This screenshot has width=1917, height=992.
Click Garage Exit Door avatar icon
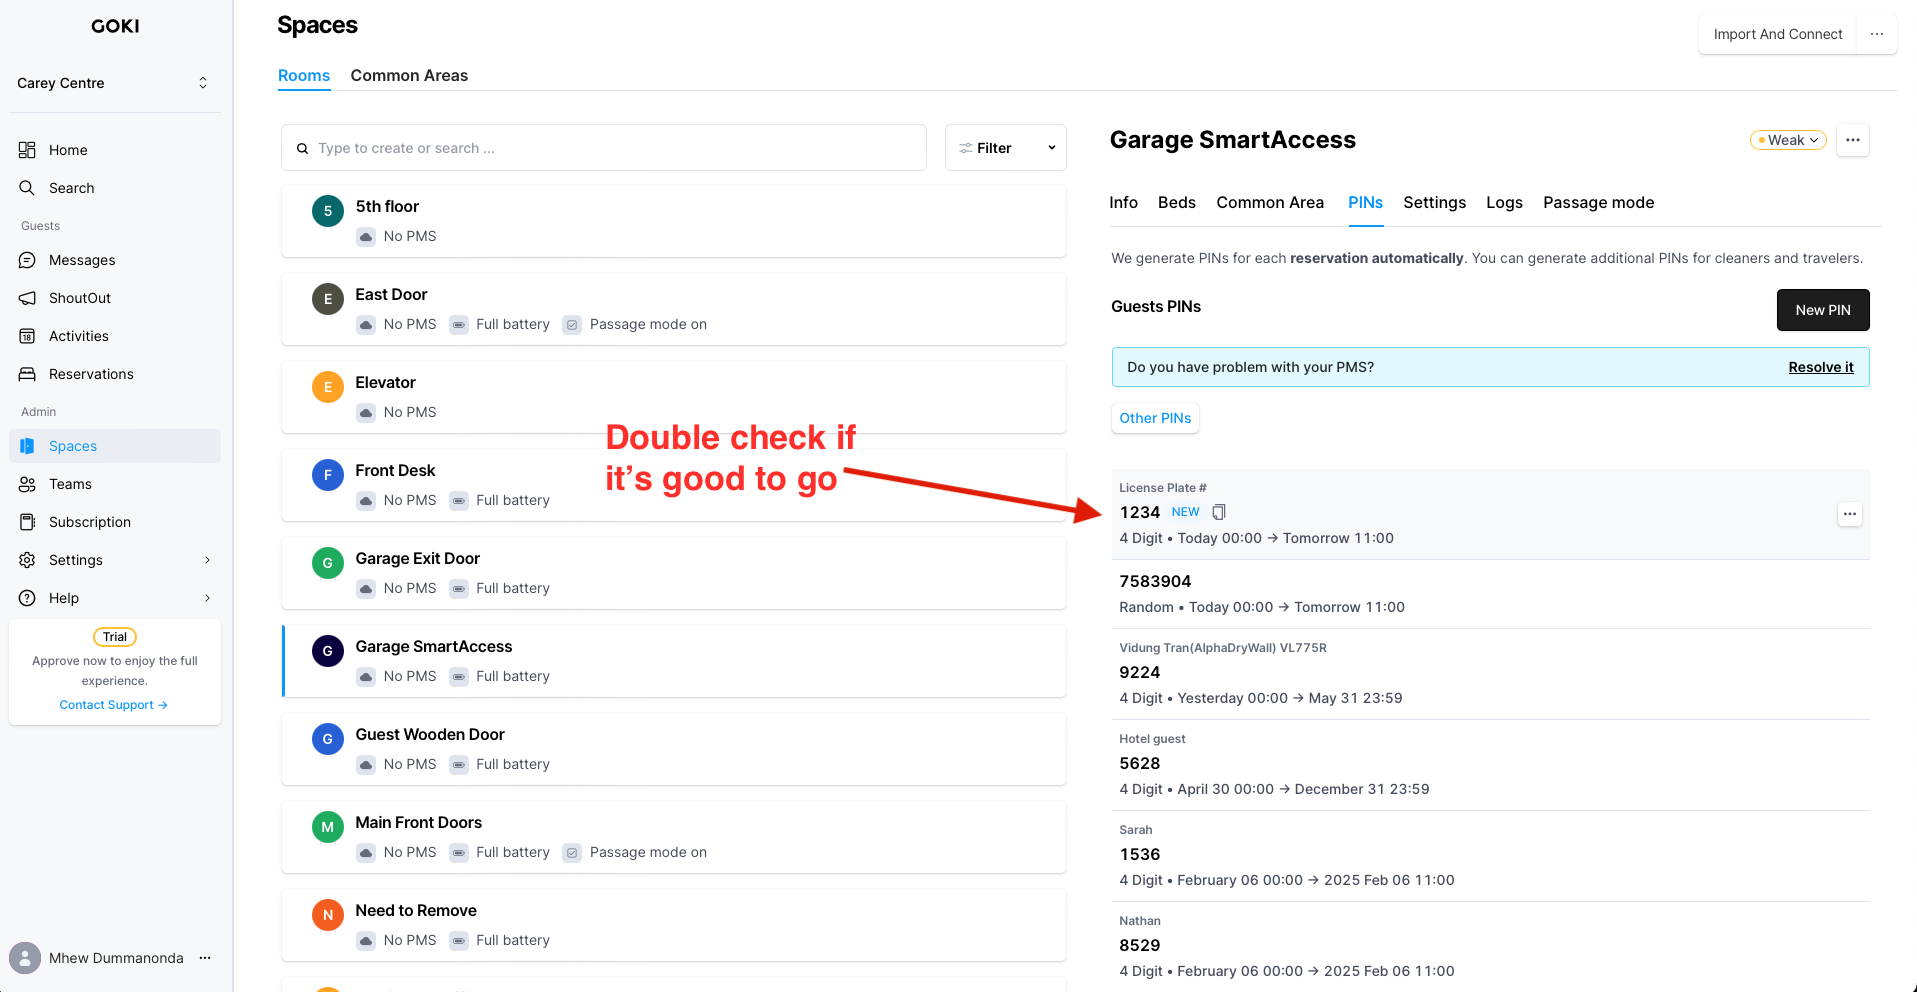(328, 563)
